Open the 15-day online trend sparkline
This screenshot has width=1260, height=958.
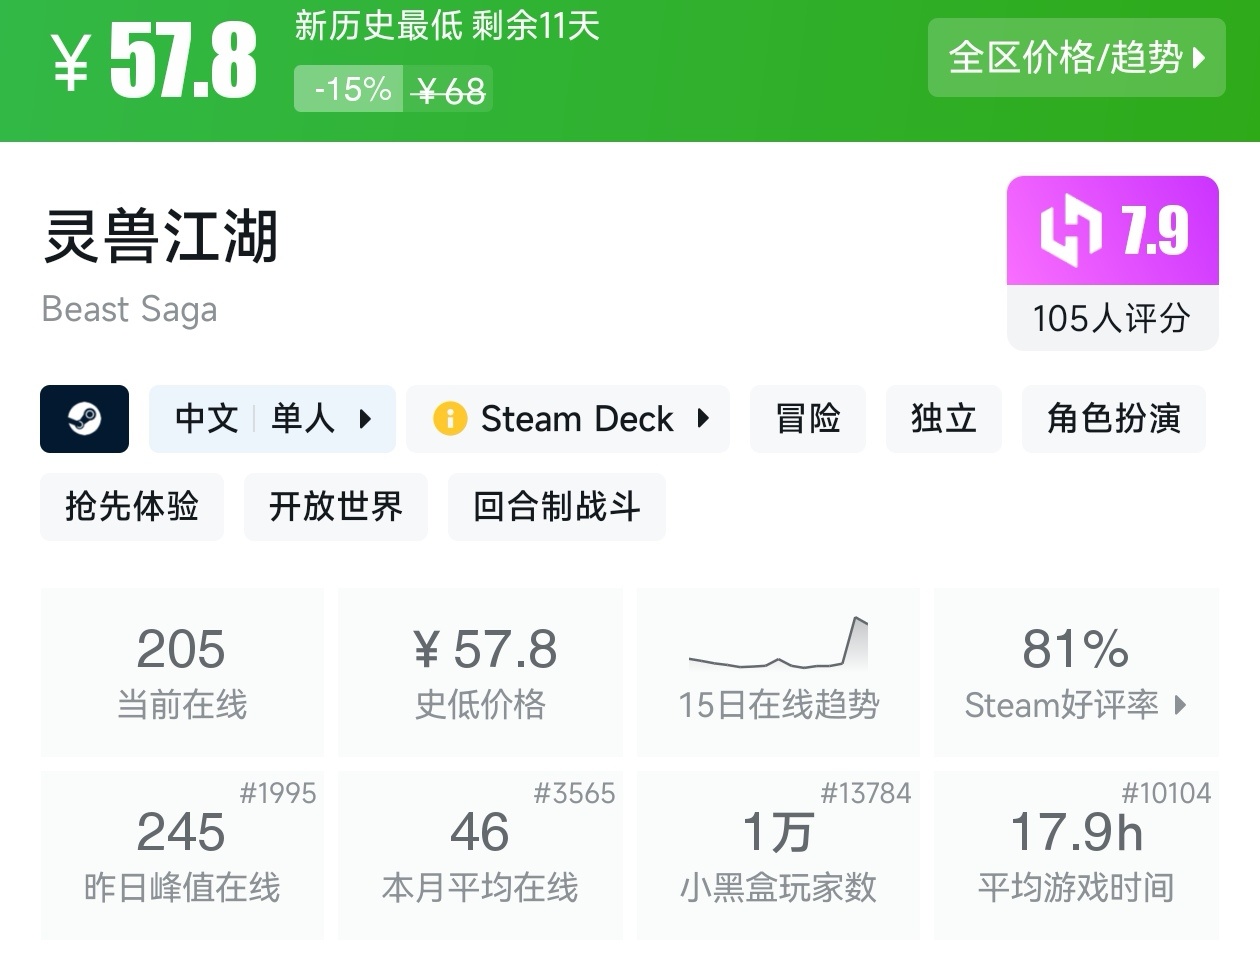pos(778,645)
